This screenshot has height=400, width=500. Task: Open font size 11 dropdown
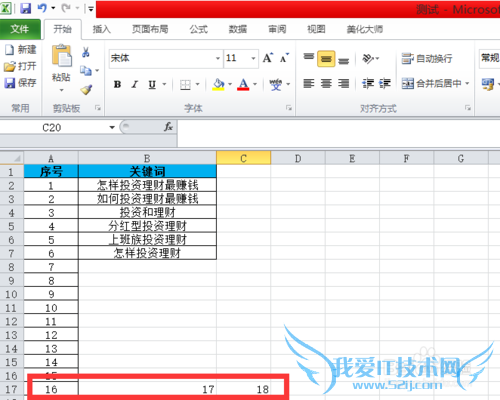253,58
